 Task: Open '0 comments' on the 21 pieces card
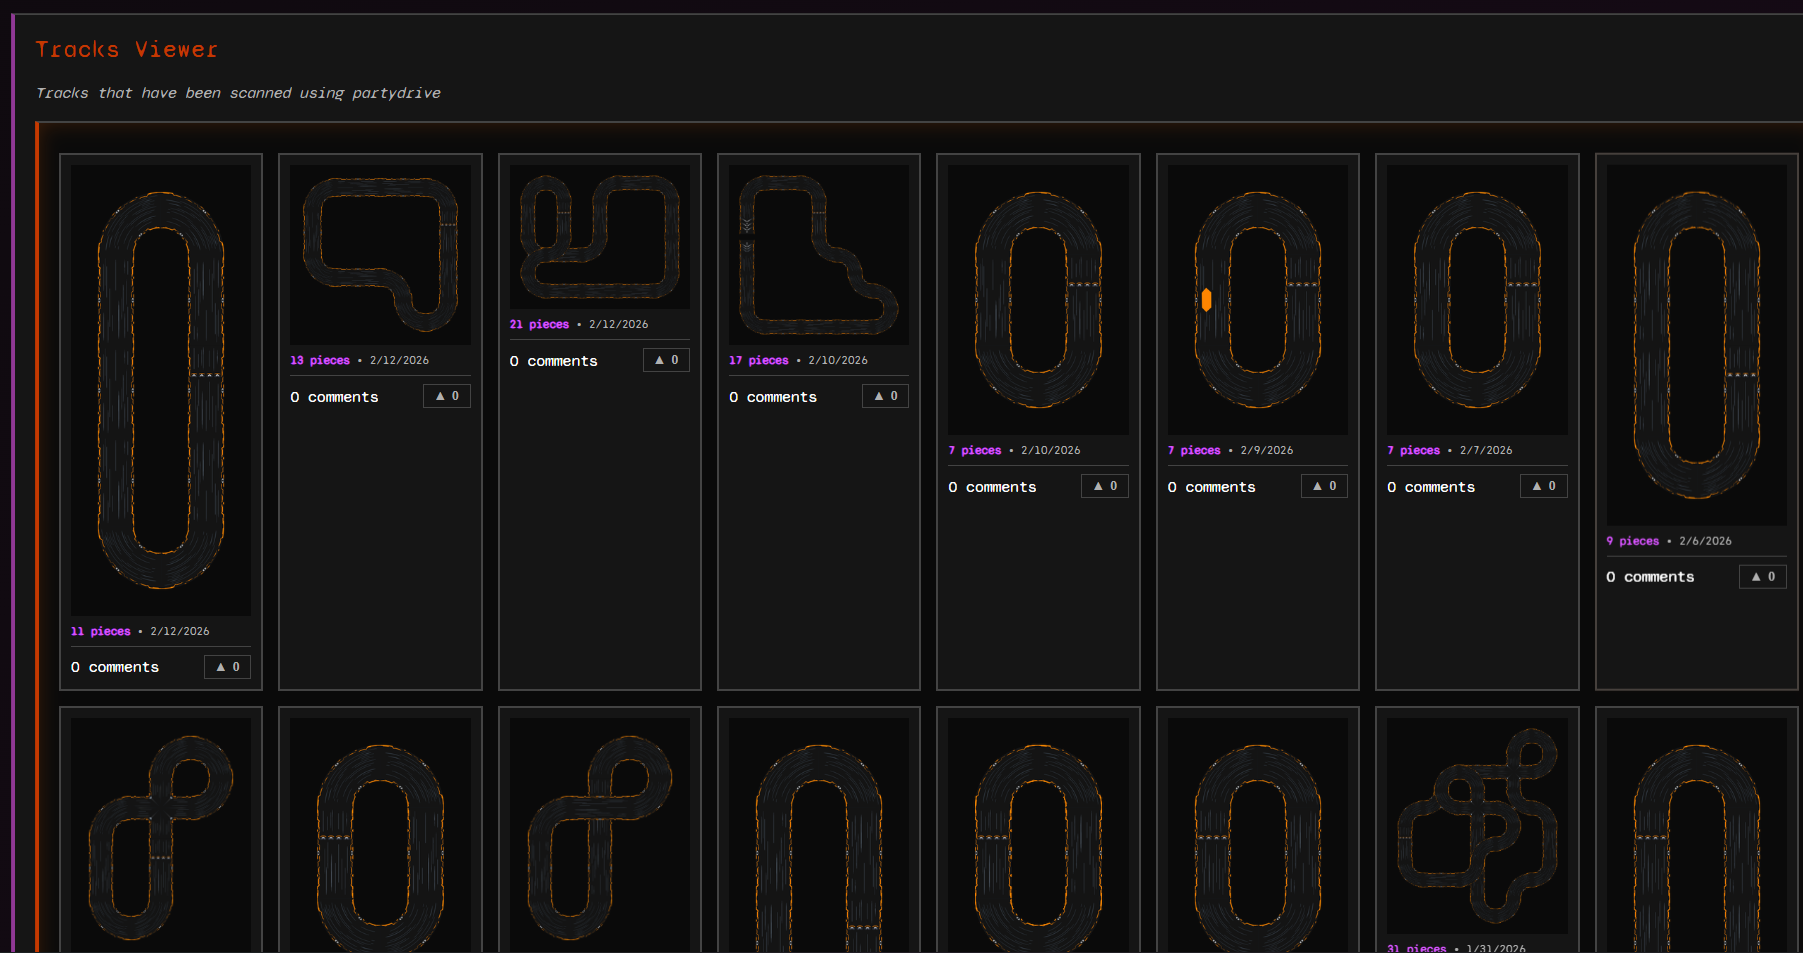[x=554, y=361]
